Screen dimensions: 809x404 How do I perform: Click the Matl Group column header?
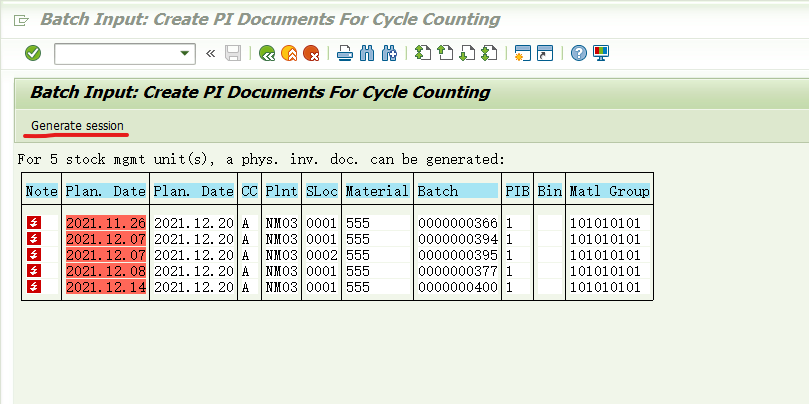tap(609, 191)
